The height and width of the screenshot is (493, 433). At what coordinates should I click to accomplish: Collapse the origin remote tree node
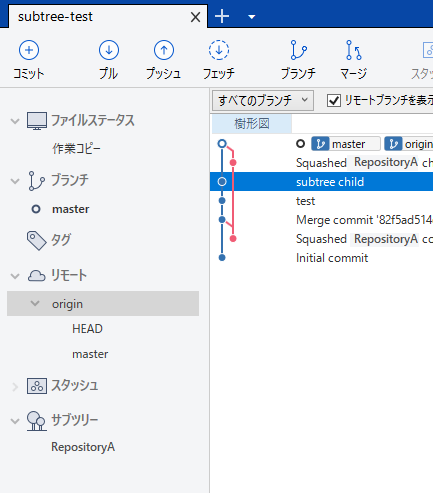pos(35,303)
